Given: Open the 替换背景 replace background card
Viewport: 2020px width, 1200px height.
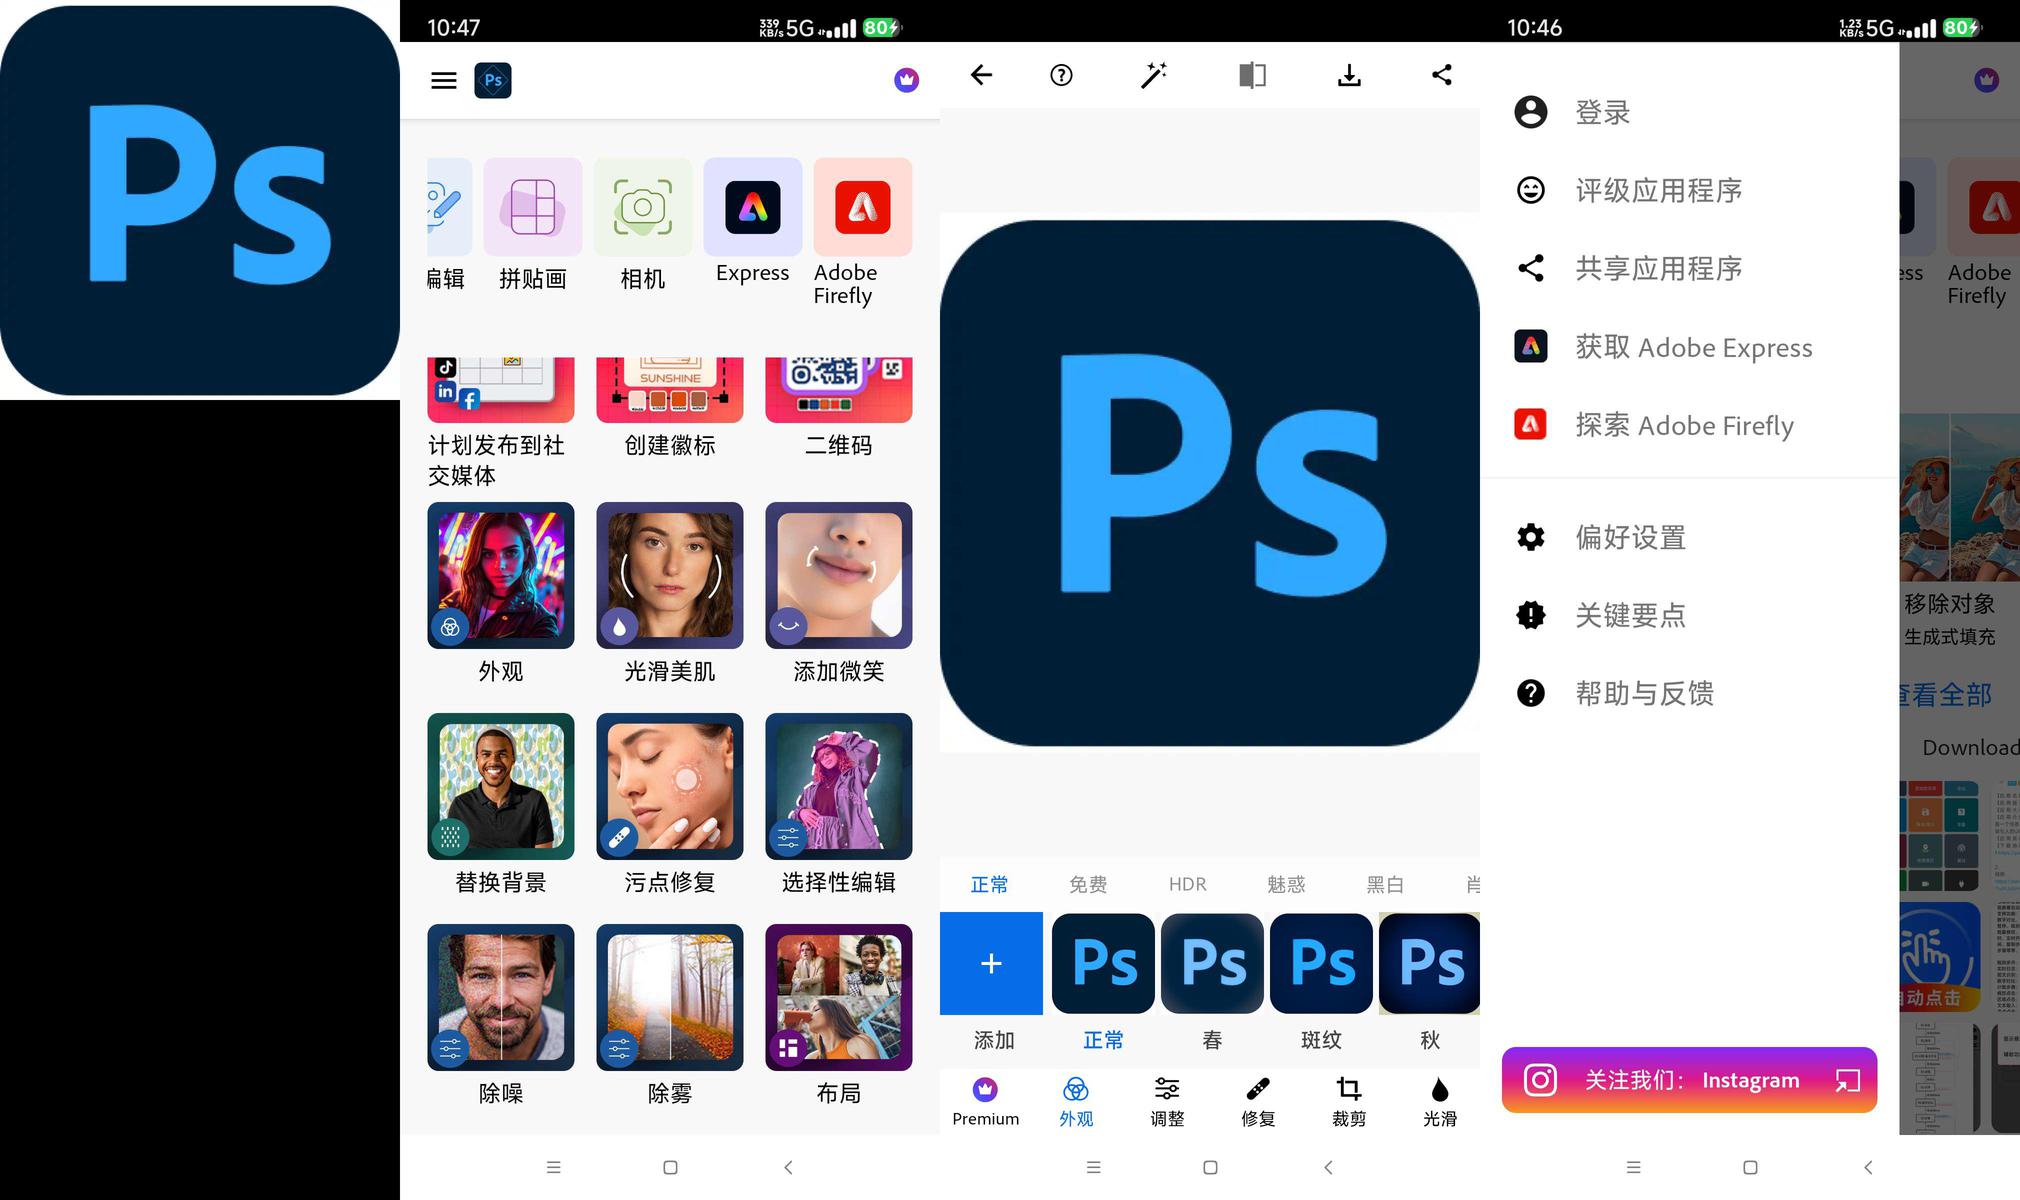Looking at the screenshot, I should pyautogui.click(x=501, y=805).
